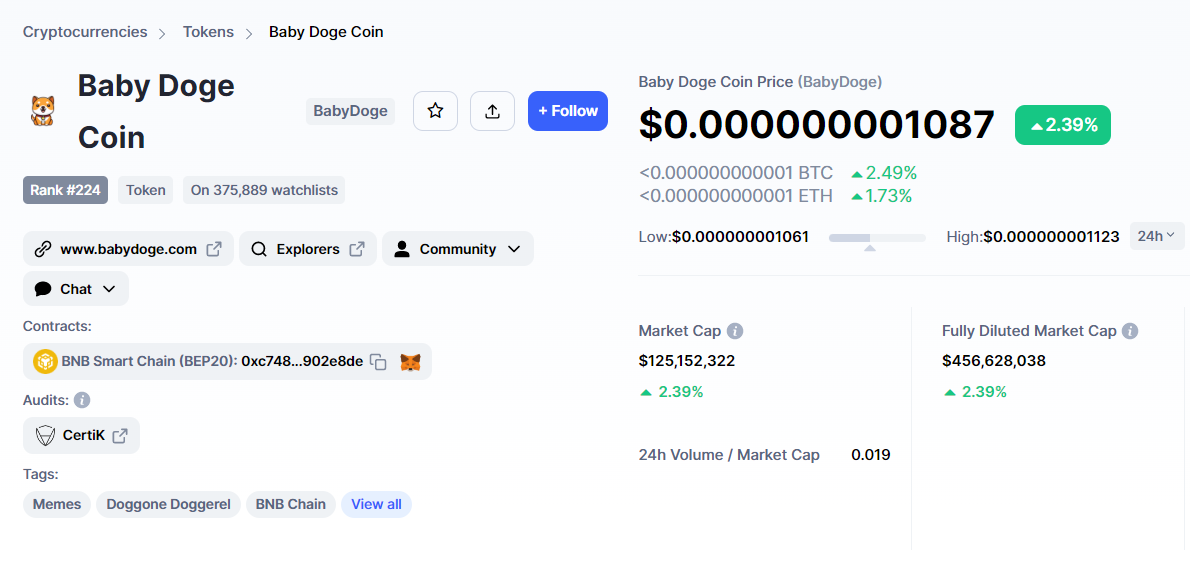Viewport: 1190px width, 567px height.
Task: Copy the BEP20 contract address icon
Action: point(378,361)
